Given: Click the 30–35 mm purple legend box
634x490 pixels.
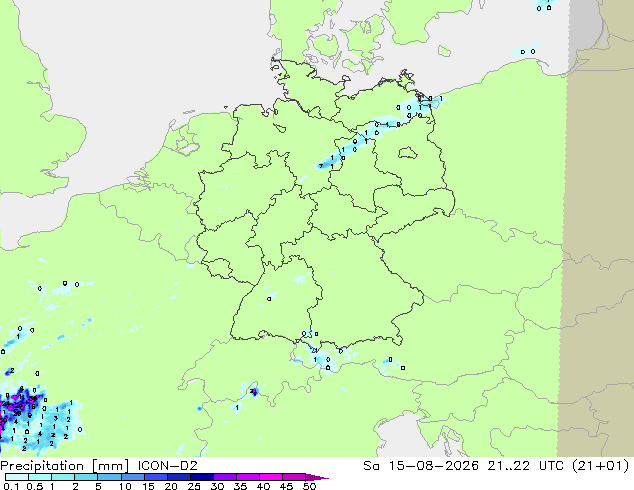Looking at the screenshot, I should [225, 477].
